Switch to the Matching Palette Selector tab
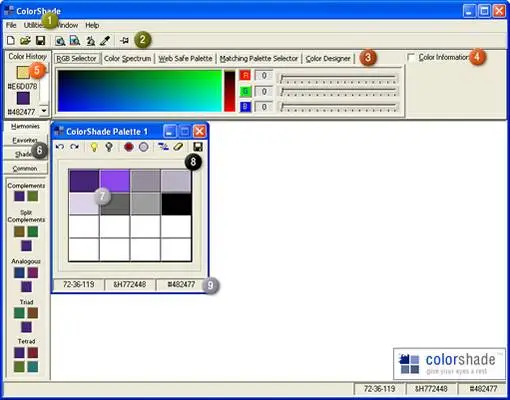Image resolution: width=510 pixels, height=400 pixels. (x=259, y=59)
